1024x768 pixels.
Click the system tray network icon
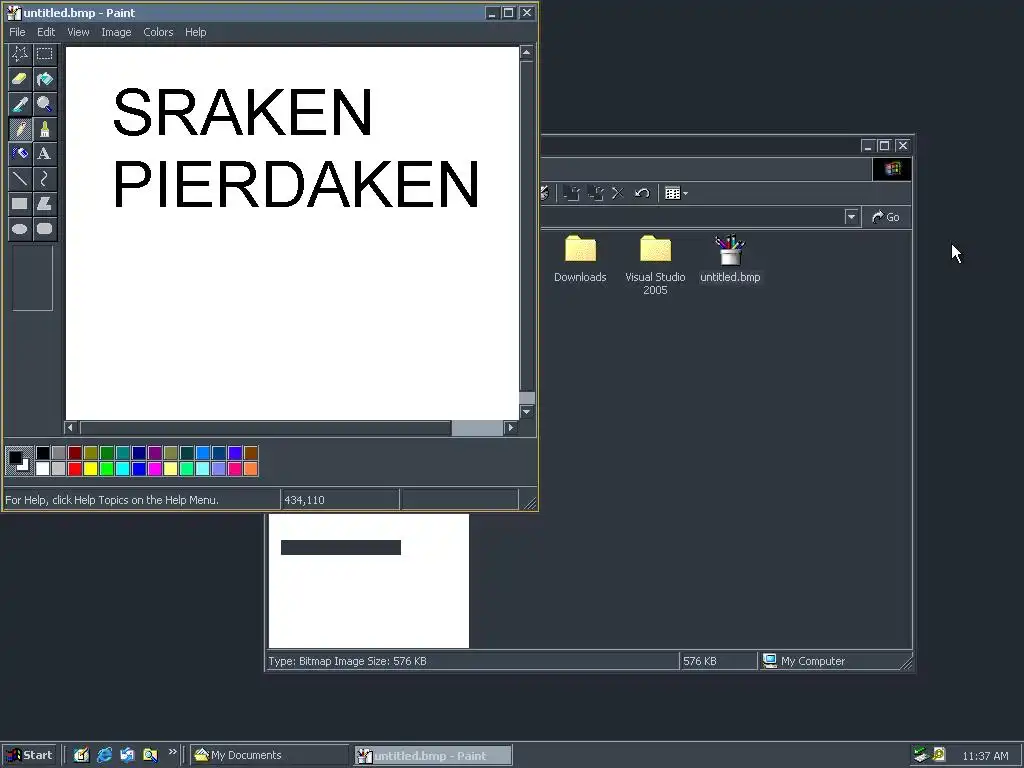coord(921,755)
